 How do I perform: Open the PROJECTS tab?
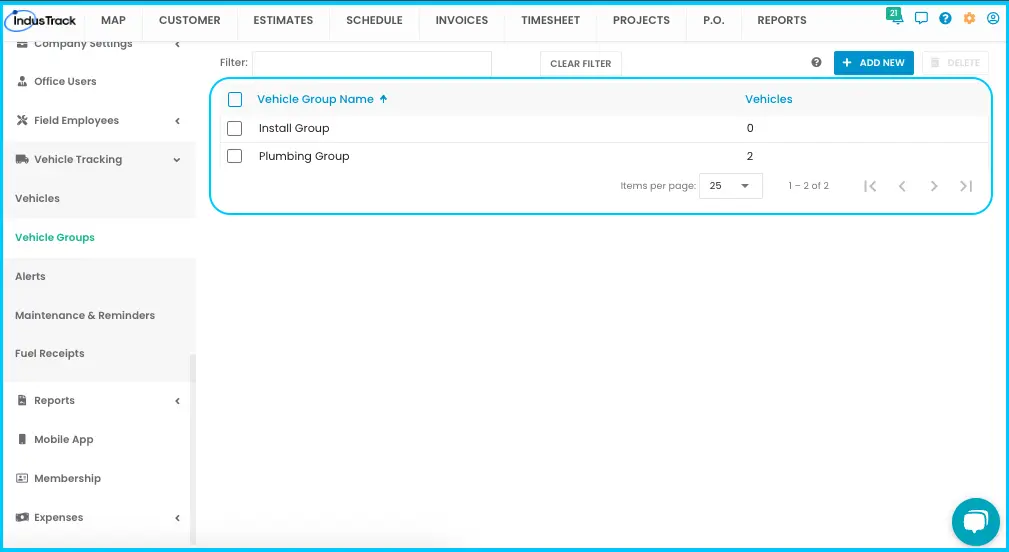point(641,20)
